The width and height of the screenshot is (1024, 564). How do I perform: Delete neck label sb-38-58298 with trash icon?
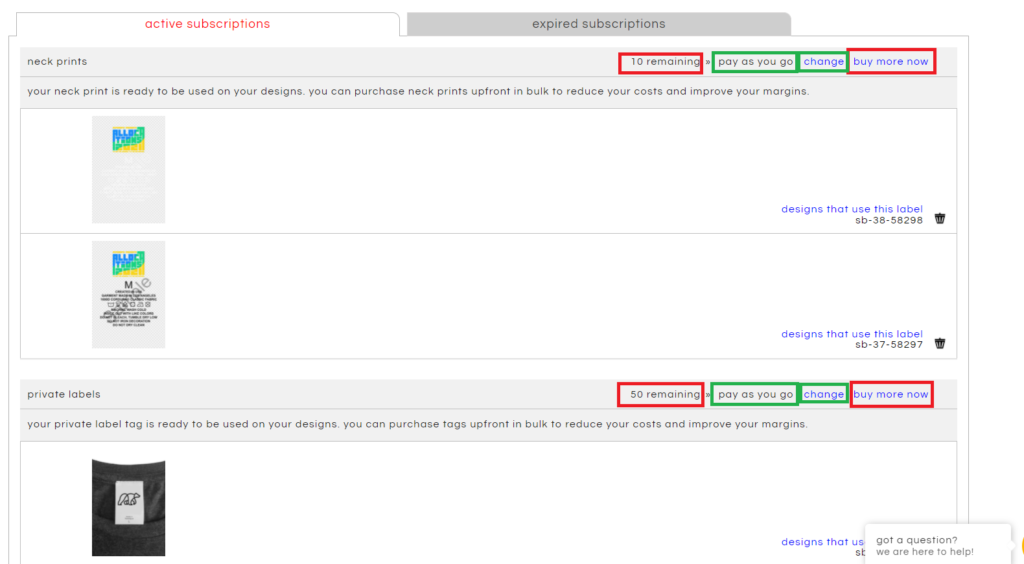pyautogui.click(x=939, y=219)
